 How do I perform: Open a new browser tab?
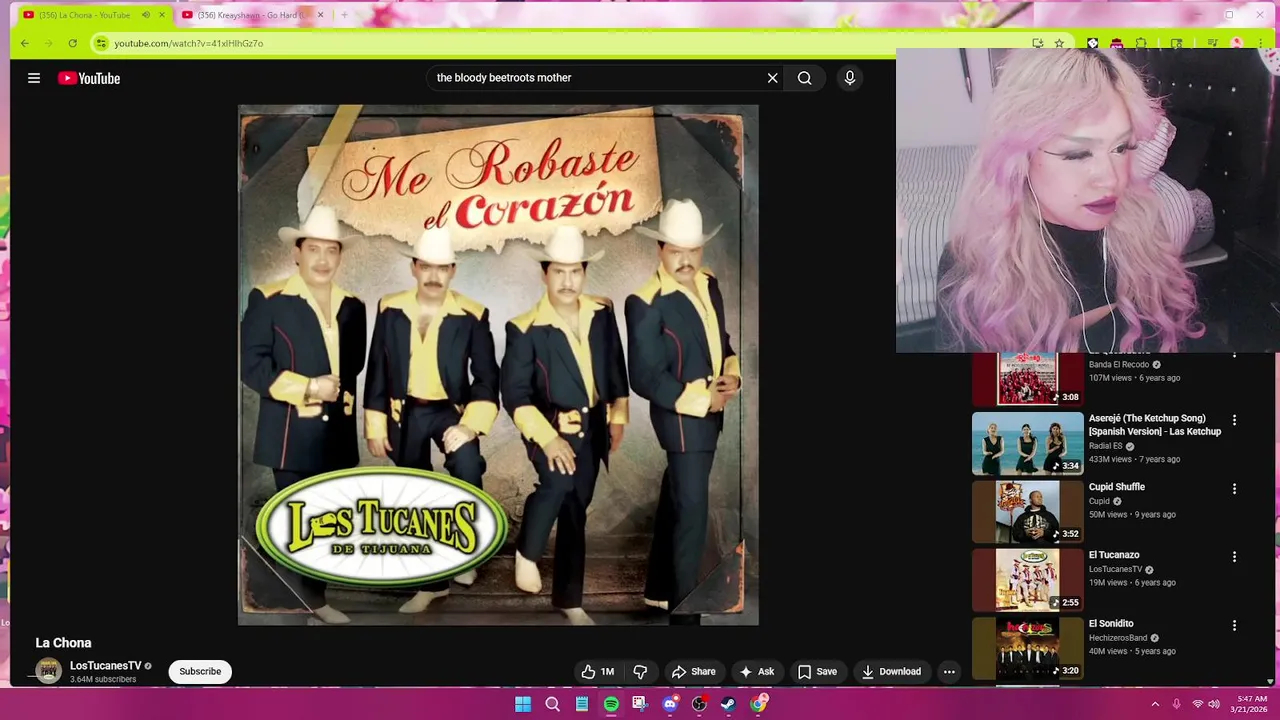point(344,15)
